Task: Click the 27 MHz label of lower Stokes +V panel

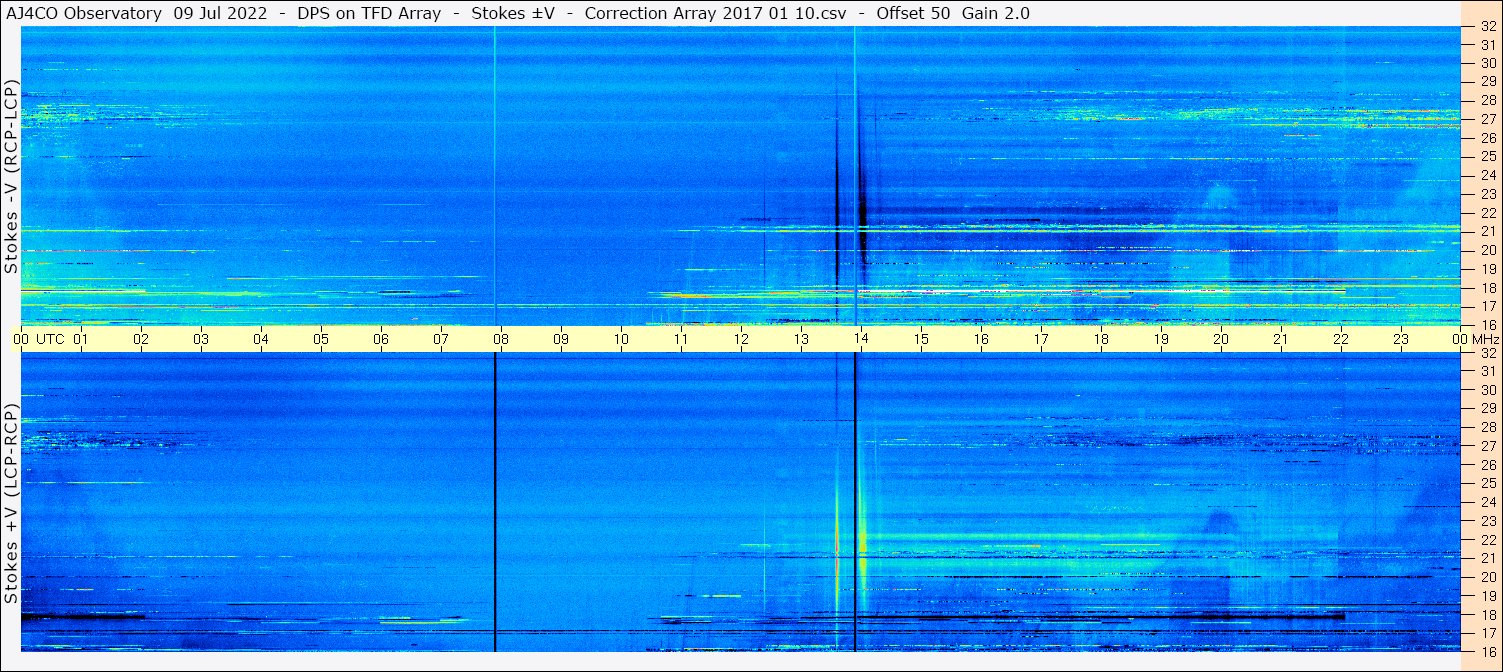Action: [x=1487, y=446]
